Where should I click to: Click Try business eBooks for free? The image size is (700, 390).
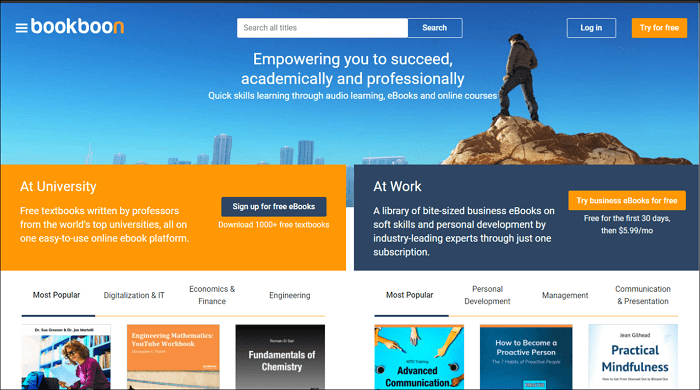tap(627, 201)
